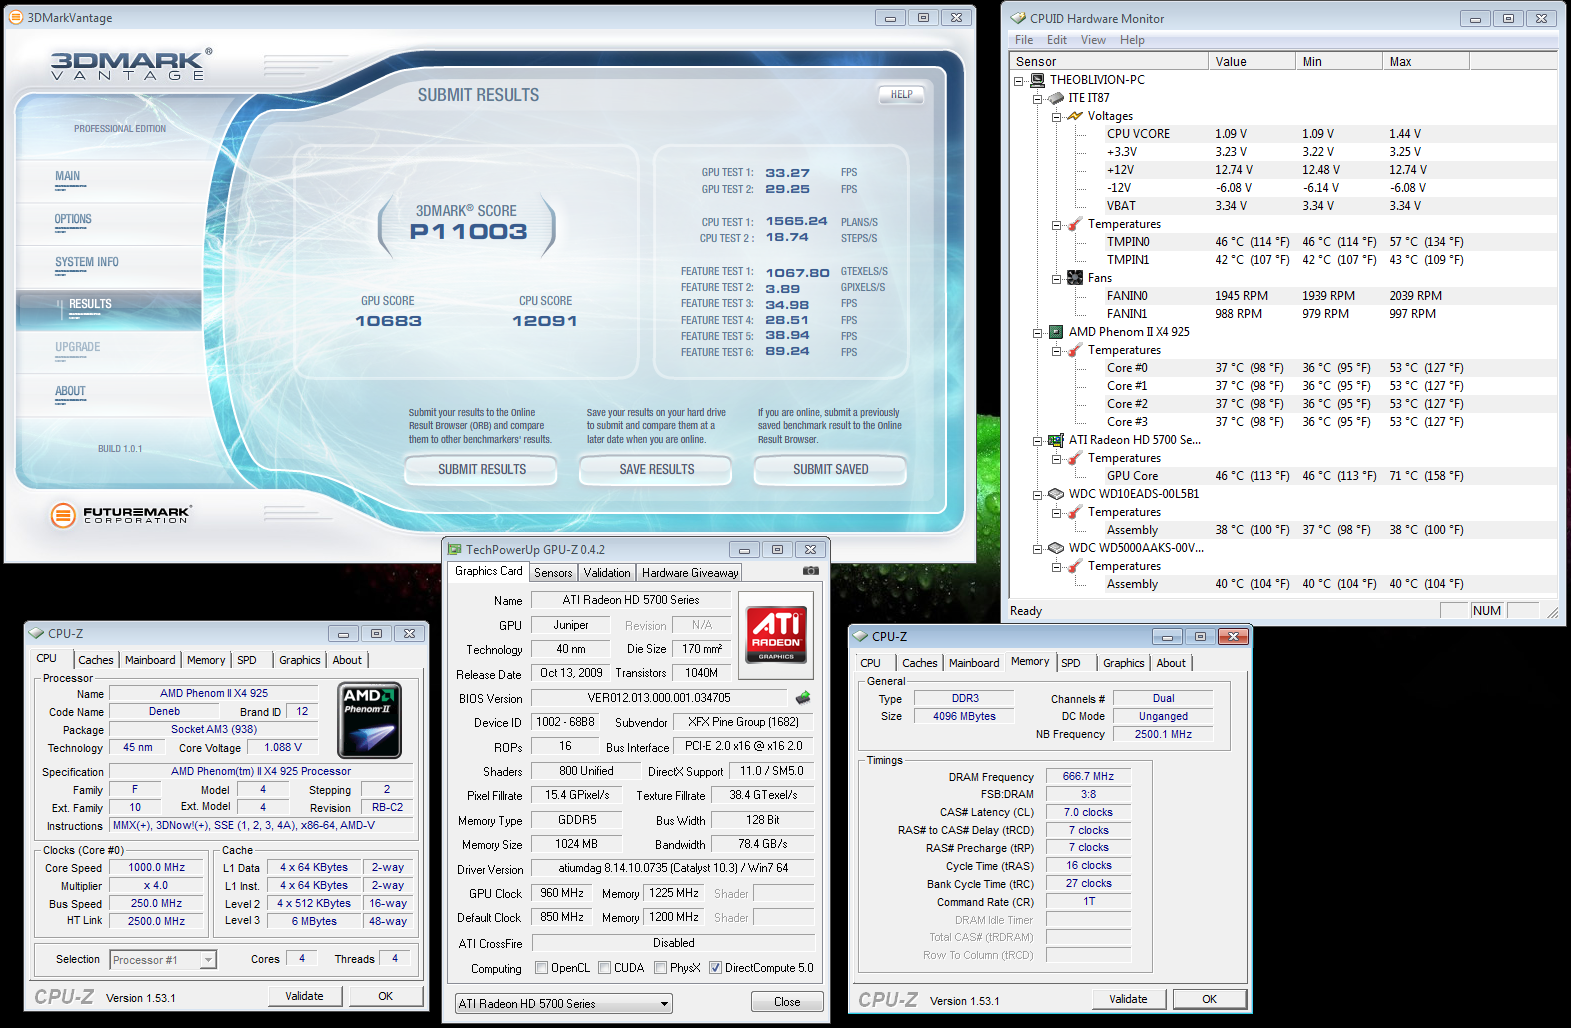
Task: Click AMD Phenom II X4 925 processor icon
Action: 1055,332
